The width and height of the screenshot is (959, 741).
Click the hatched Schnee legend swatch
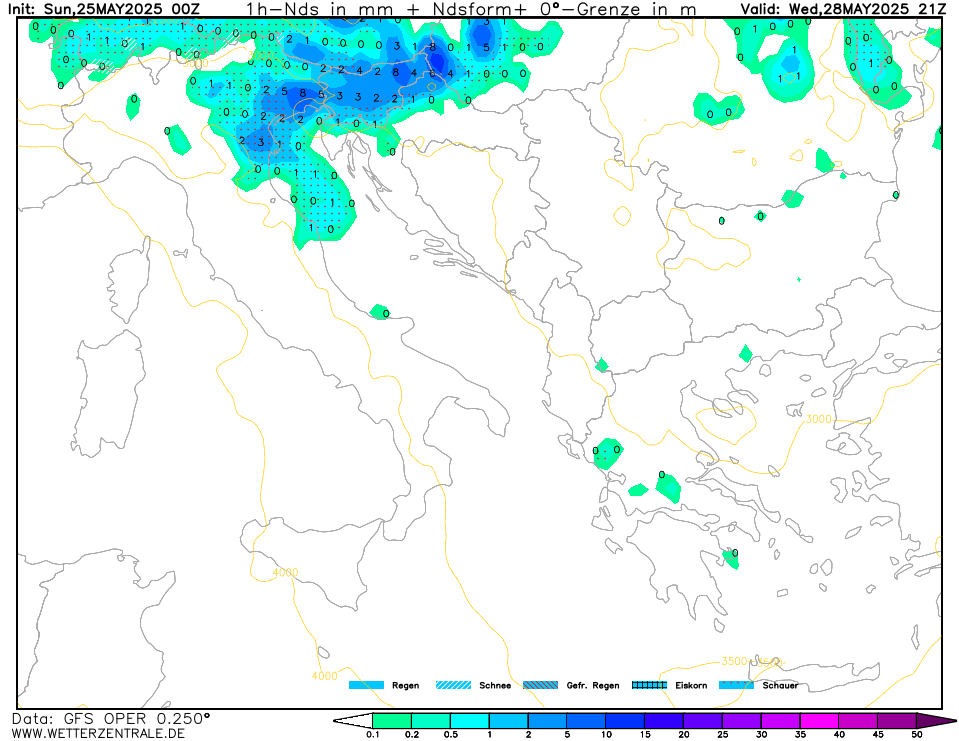[x=453, y=685]
